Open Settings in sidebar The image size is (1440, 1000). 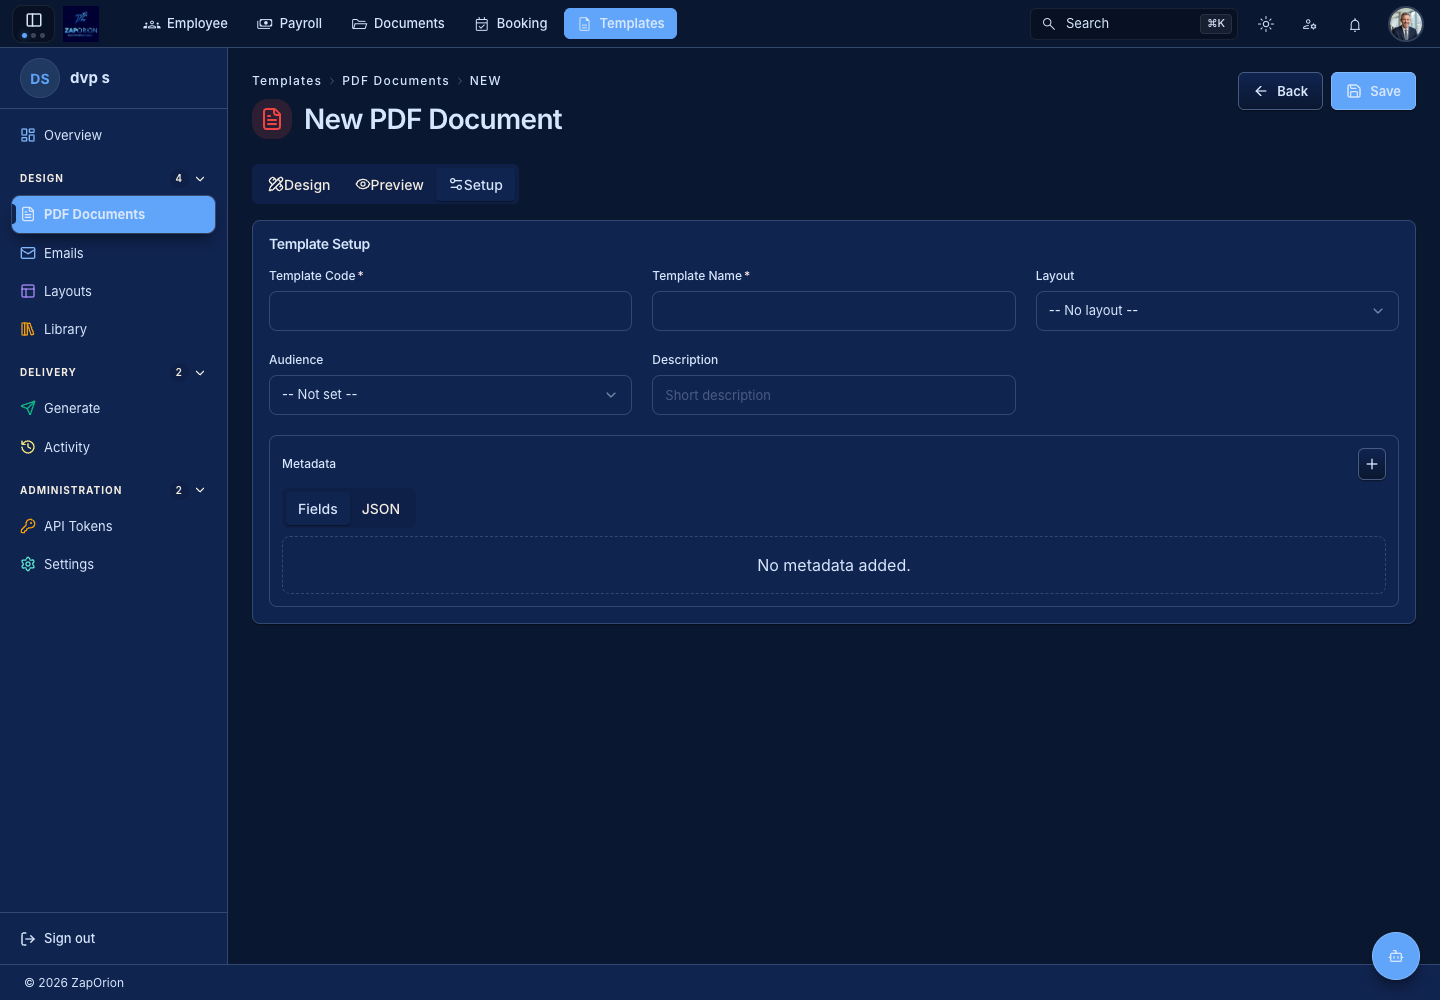(x=113, y=564)
